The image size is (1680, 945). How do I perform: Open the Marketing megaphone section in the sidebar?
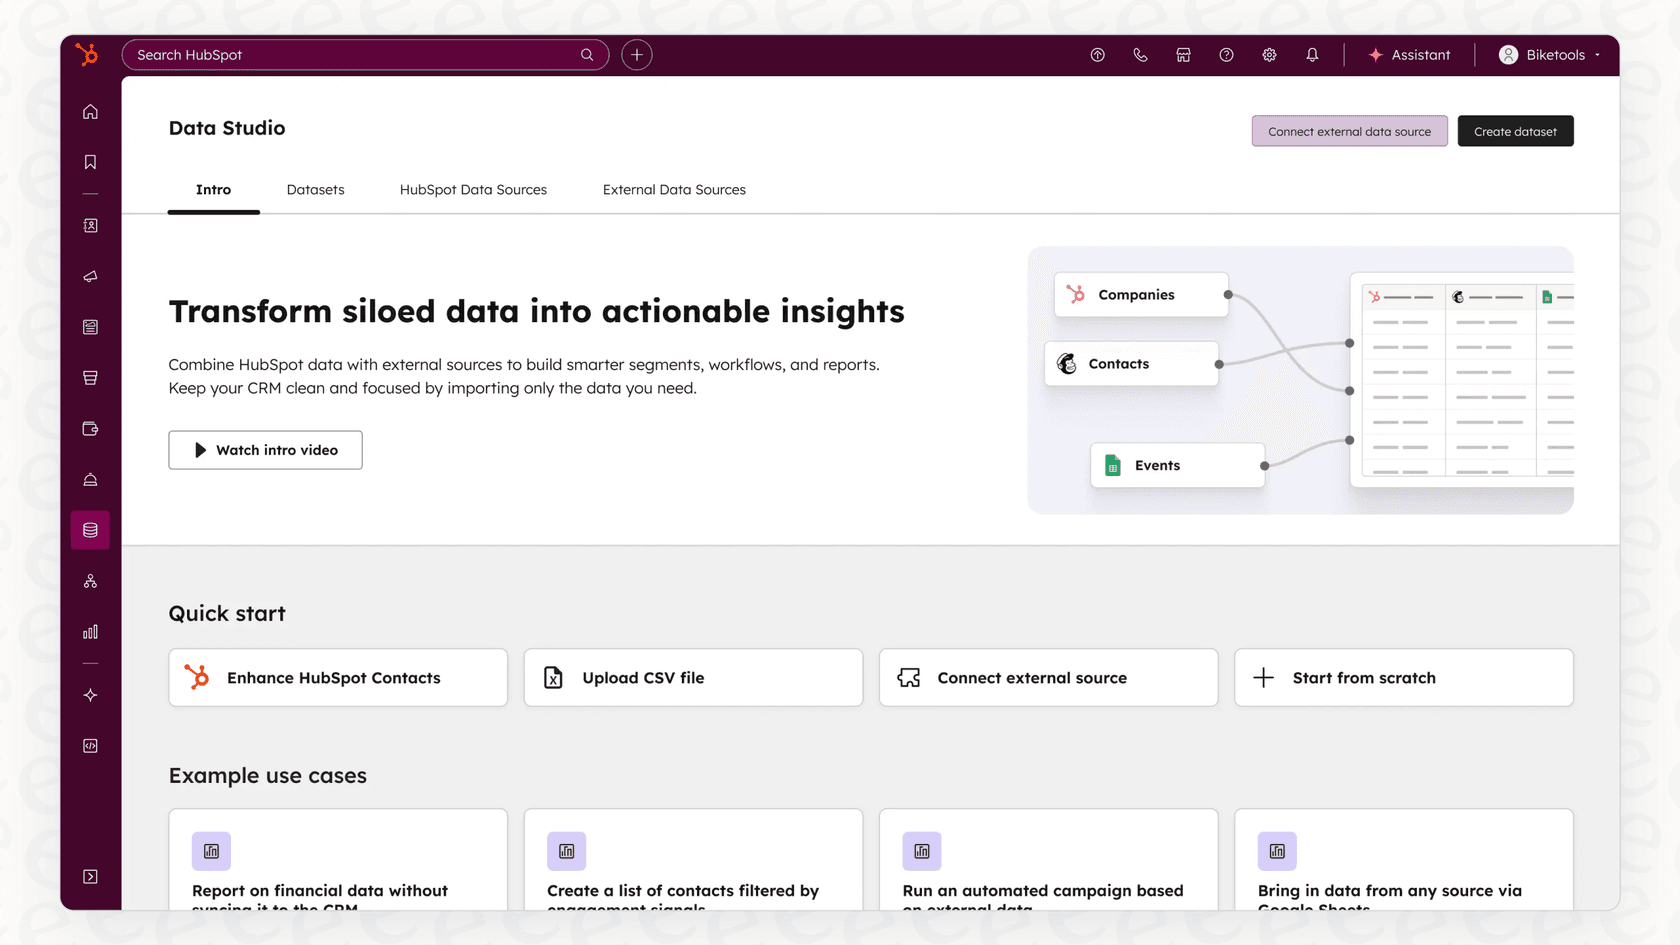90,277
